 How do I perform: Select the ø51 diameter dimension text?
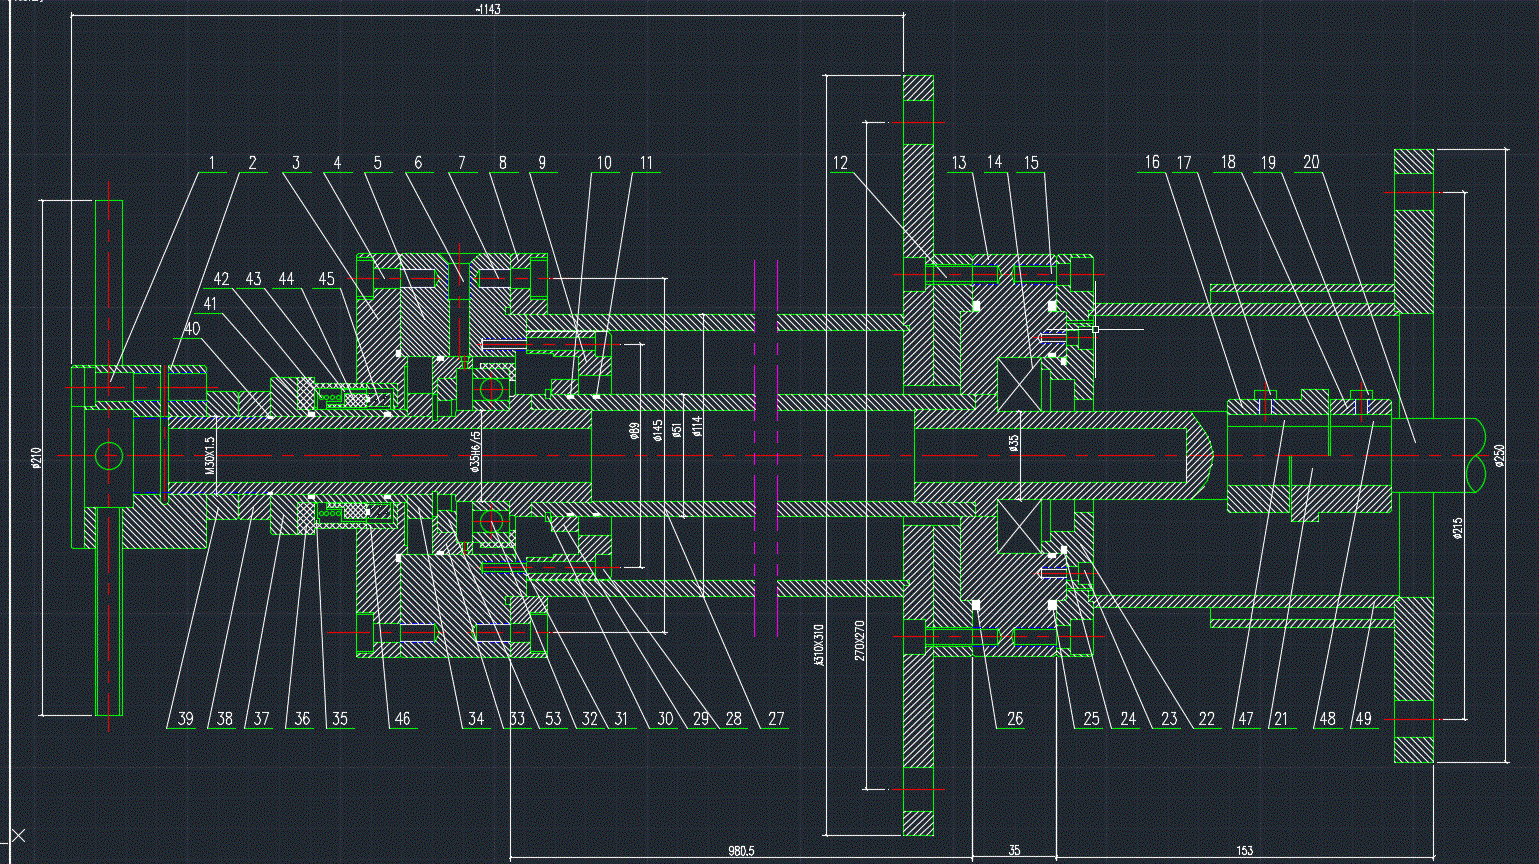678,429
